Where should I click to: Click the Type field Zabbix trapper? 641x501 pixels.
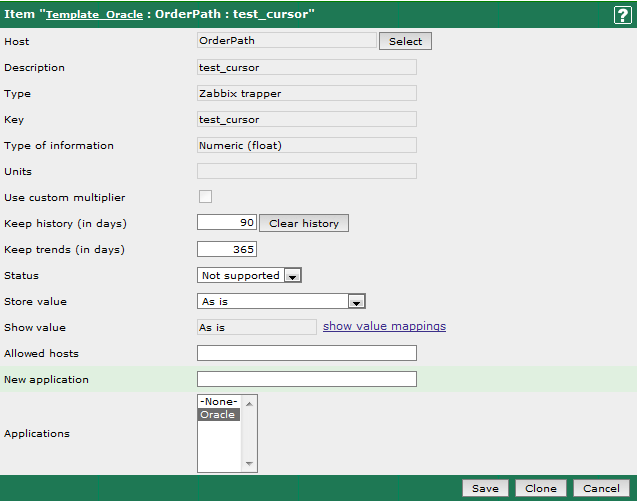307,93
